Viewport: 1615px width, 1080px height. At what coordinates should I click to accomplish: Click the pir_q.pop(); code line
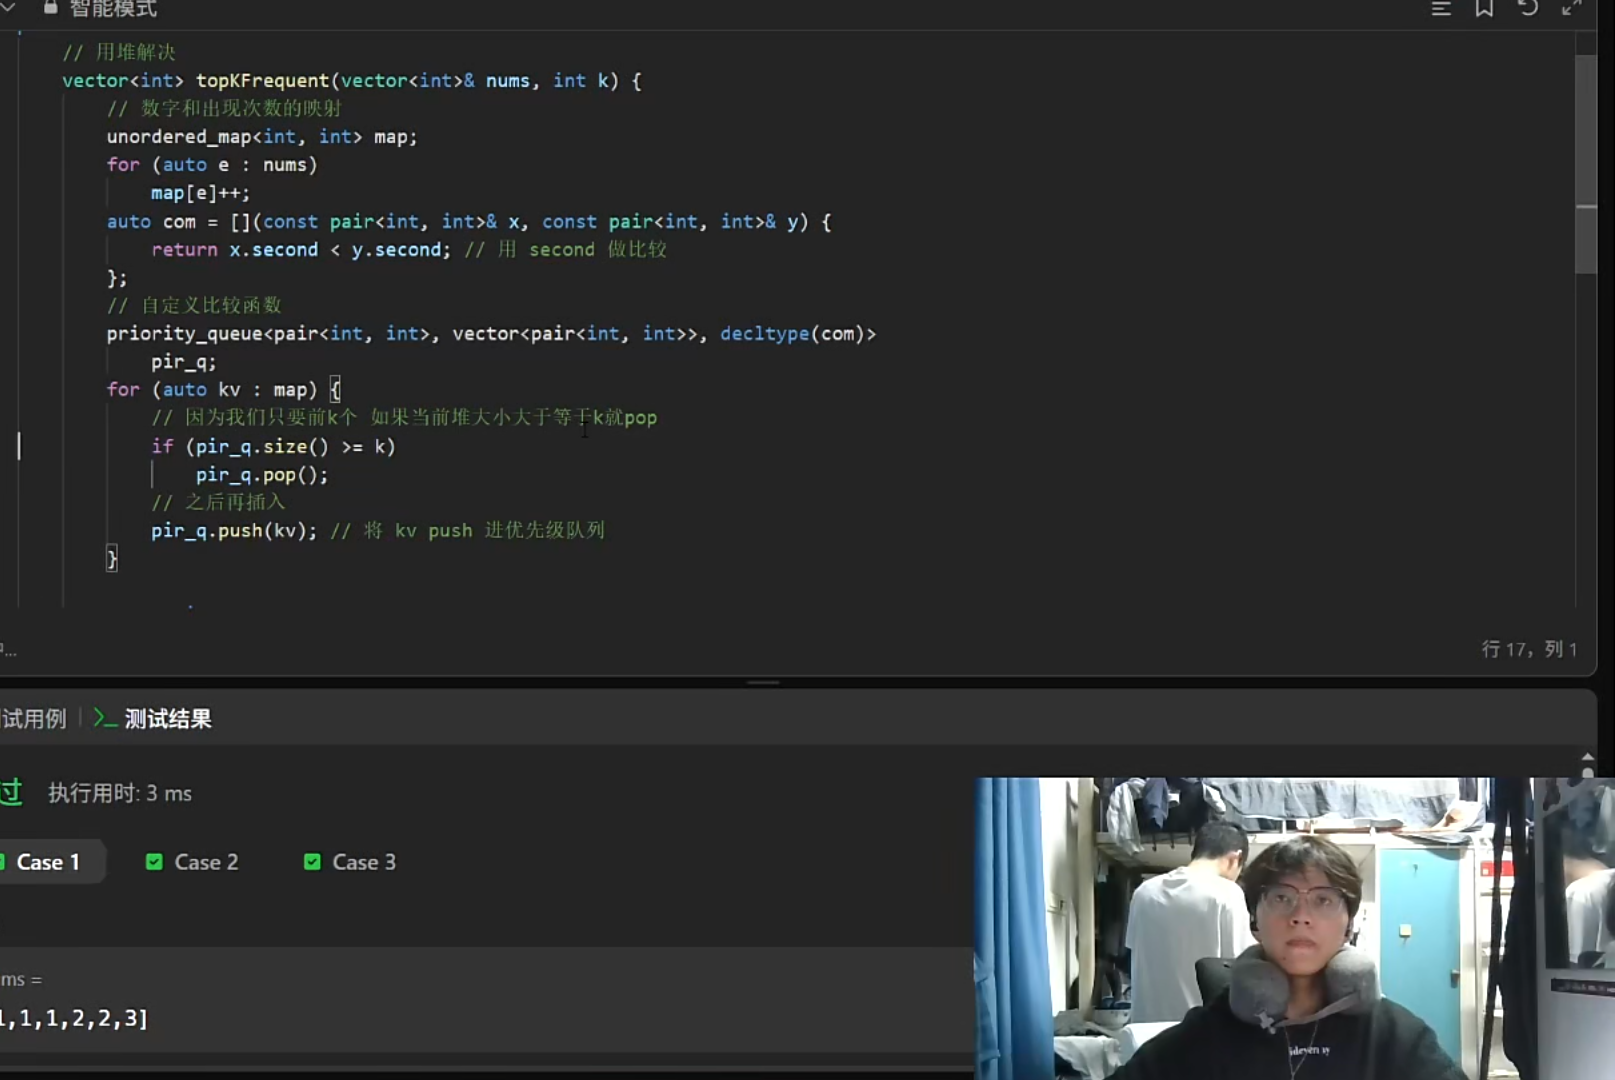(262, 475)
